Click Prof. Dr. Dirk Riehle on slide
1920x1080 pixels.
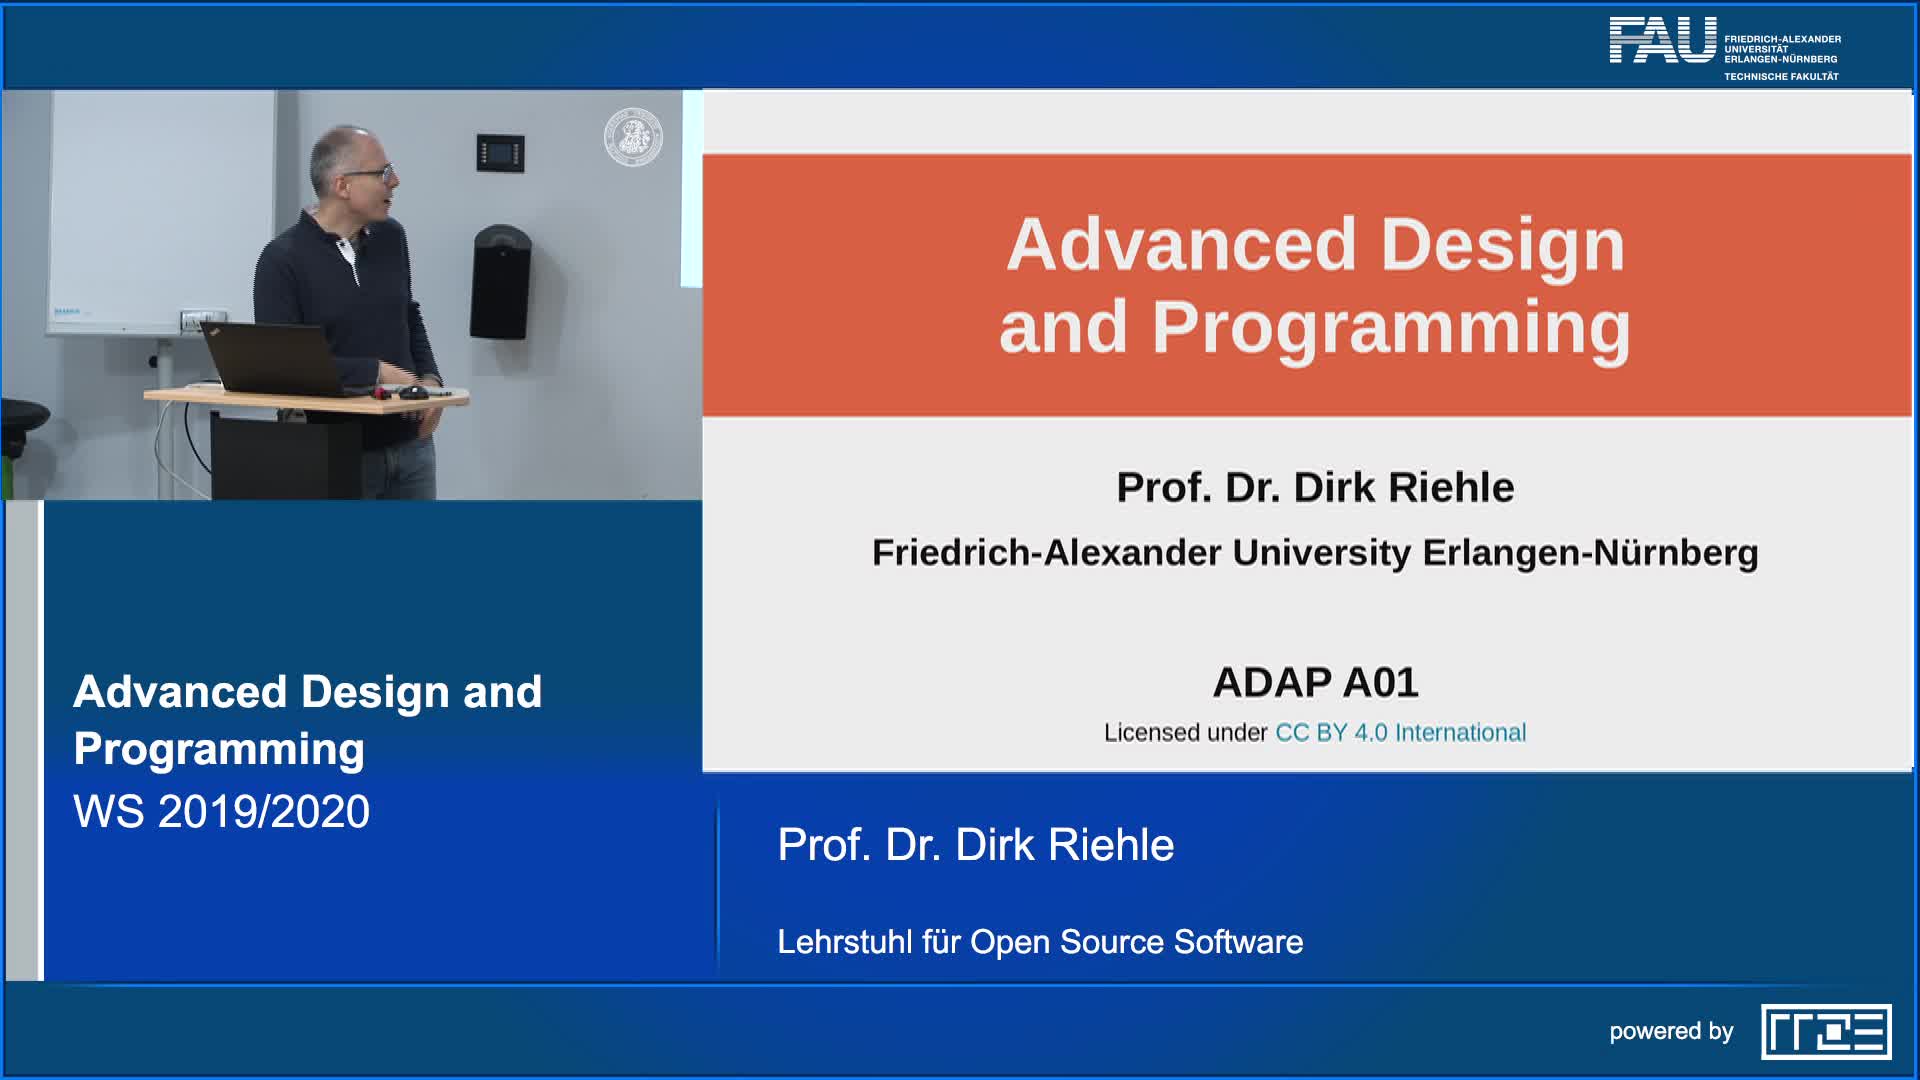point(1315,488)
